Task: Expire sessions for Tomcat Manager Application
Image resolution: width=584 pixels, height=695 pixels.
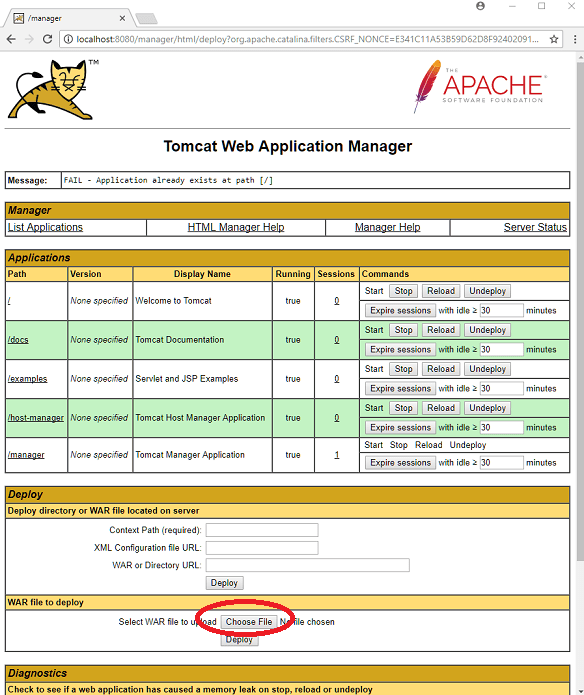Action: click(401, 462)
